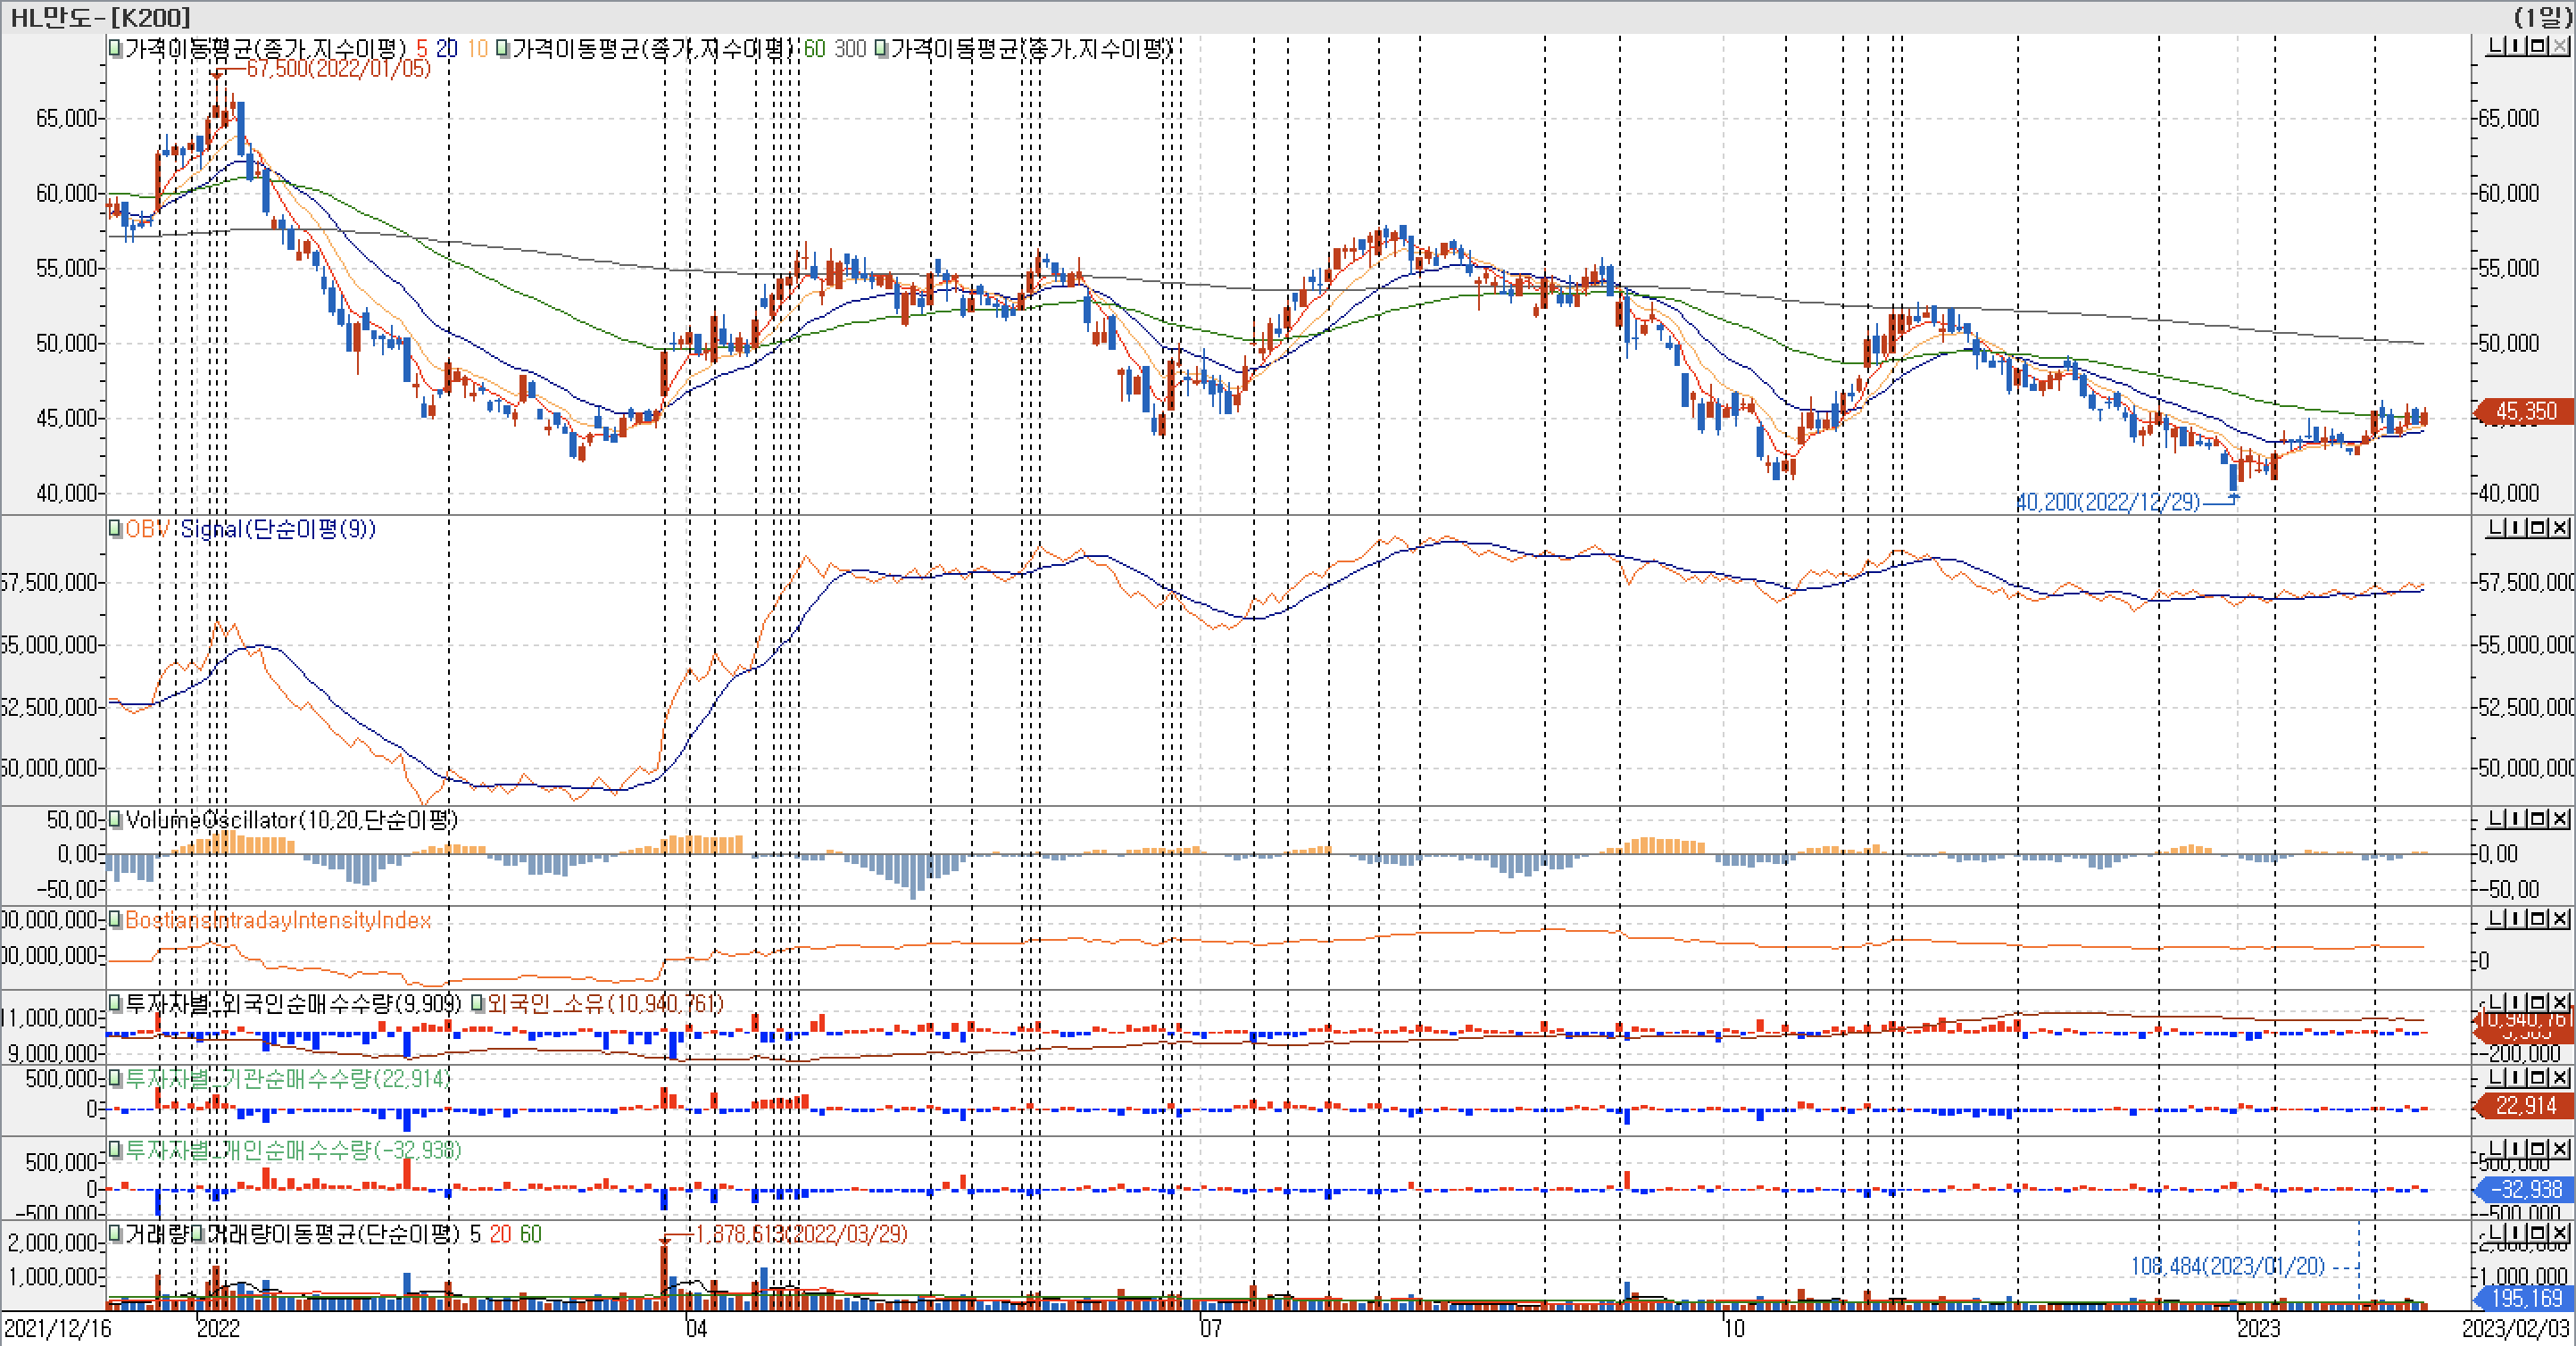Viewport: 2576px width, 1346px height.
Task: Toggle the first 가격이동평균 legend marker square
Action: 115,48
